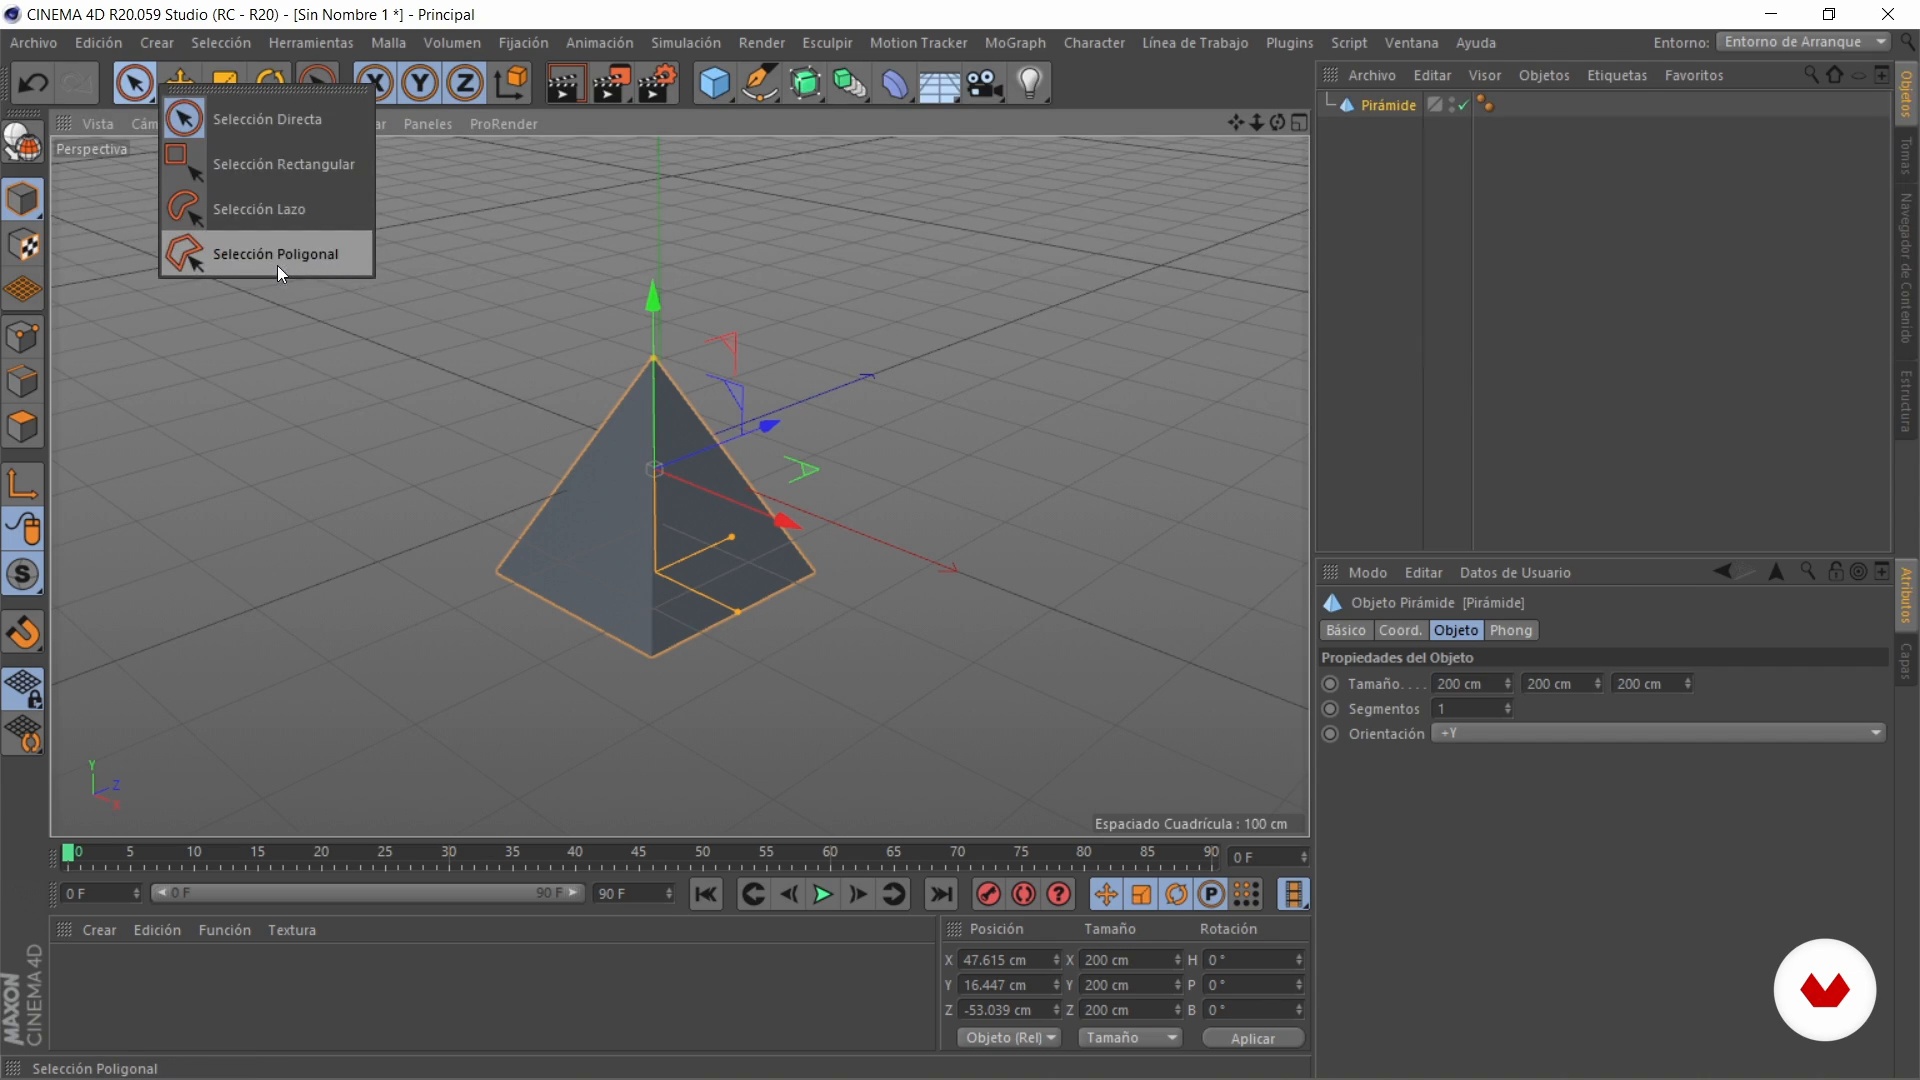Image resolution: width=1920 pixels, height=1080 pixels.
Task: Toggle Pirámide visibility dots
Action: (1452, 104)
